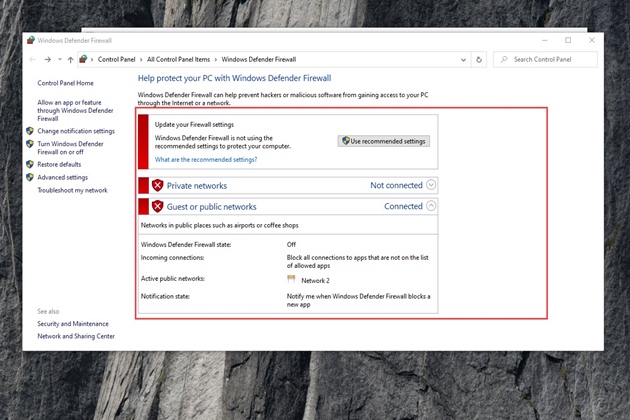Click Notification state label
The image size is (630, 420).
click(x=165, y=296)
